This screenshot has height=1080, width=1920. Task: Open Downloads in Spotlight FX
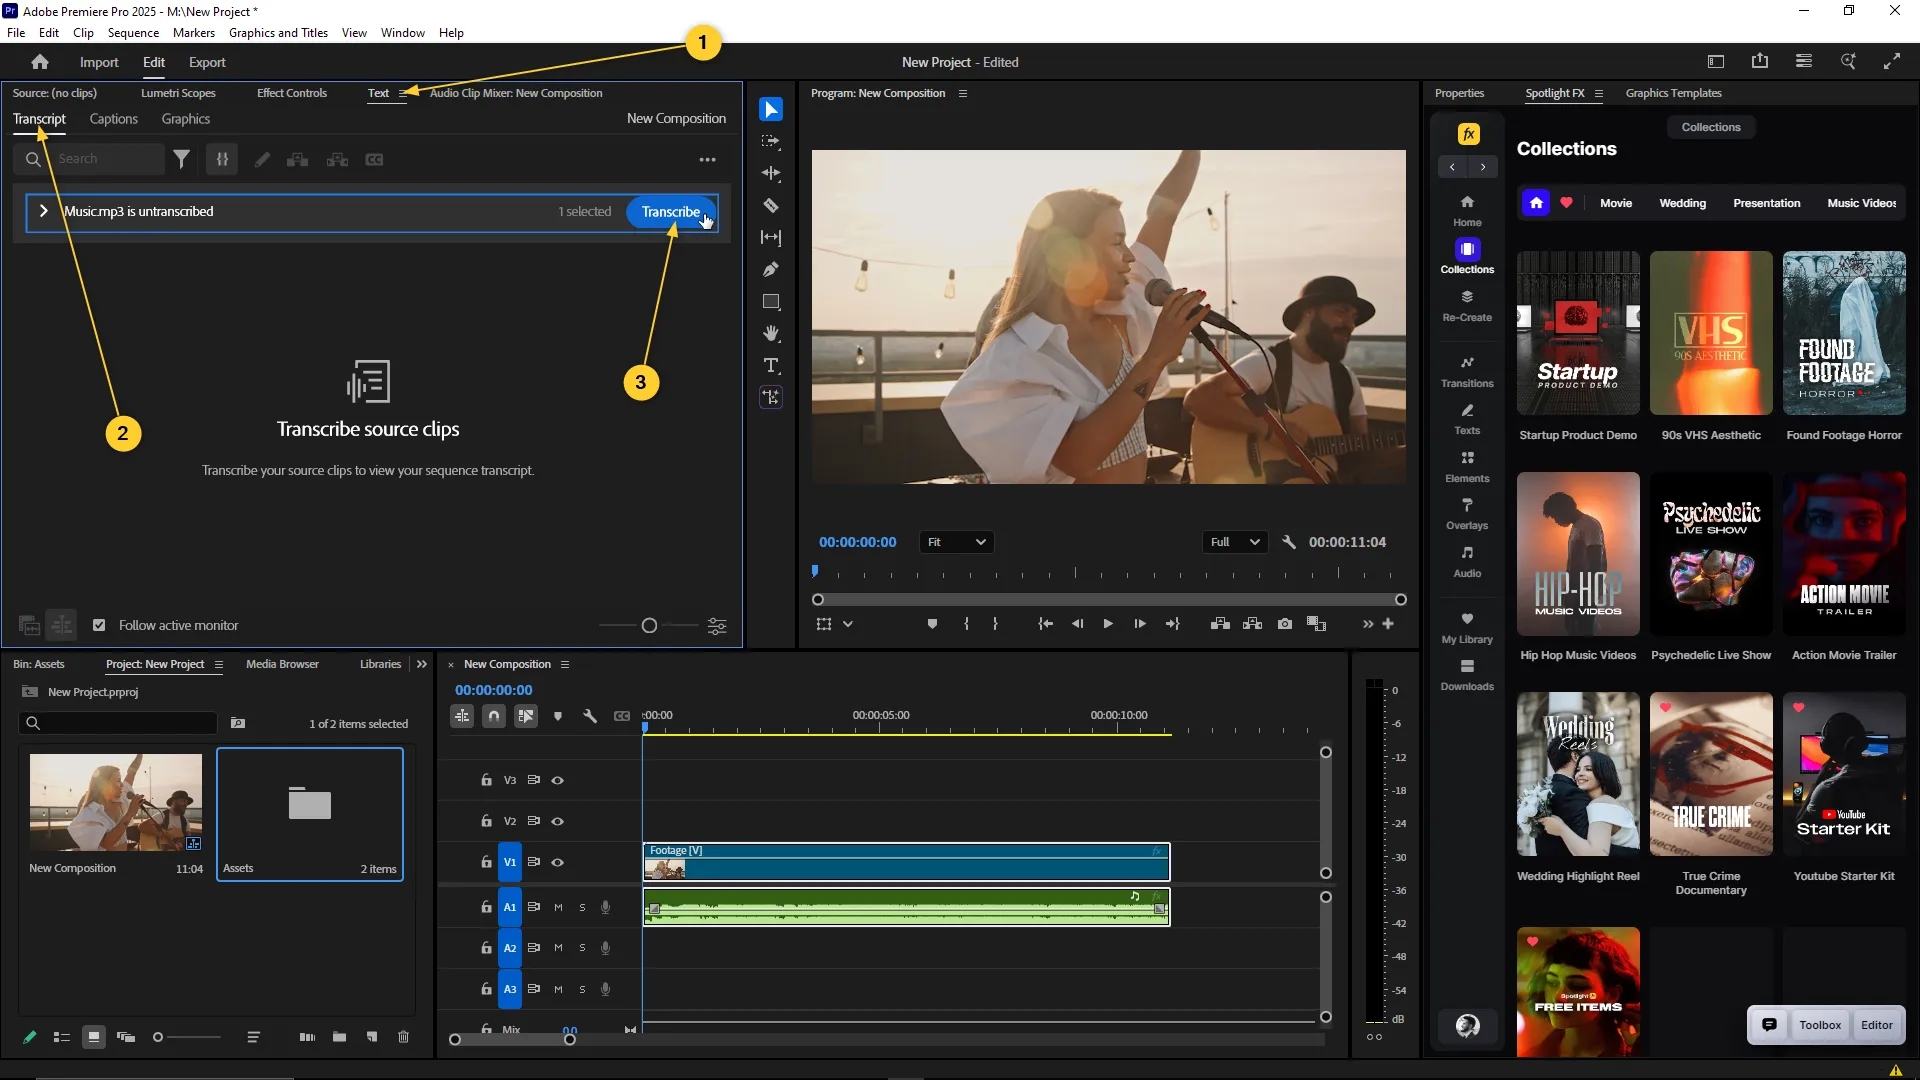coord(1467,675)
